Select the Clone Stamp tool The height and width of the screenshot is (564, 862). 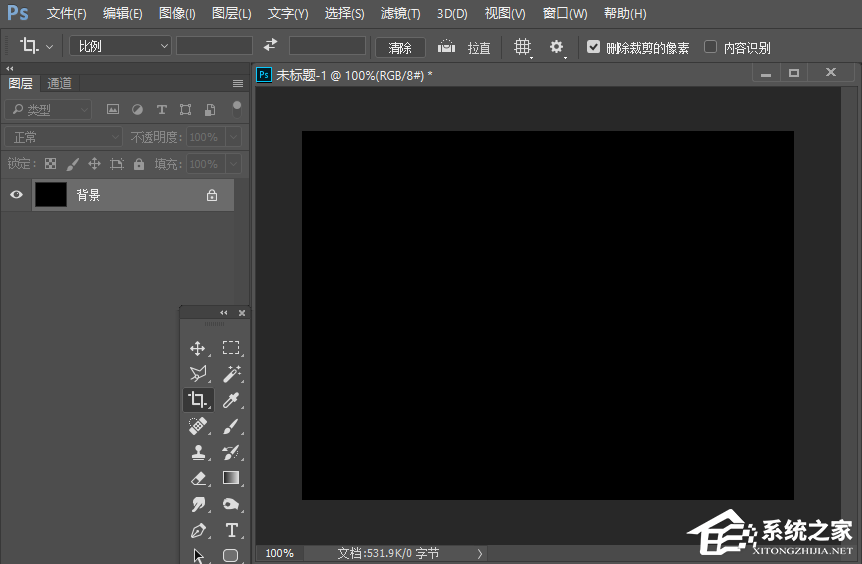tap(198, 452)
